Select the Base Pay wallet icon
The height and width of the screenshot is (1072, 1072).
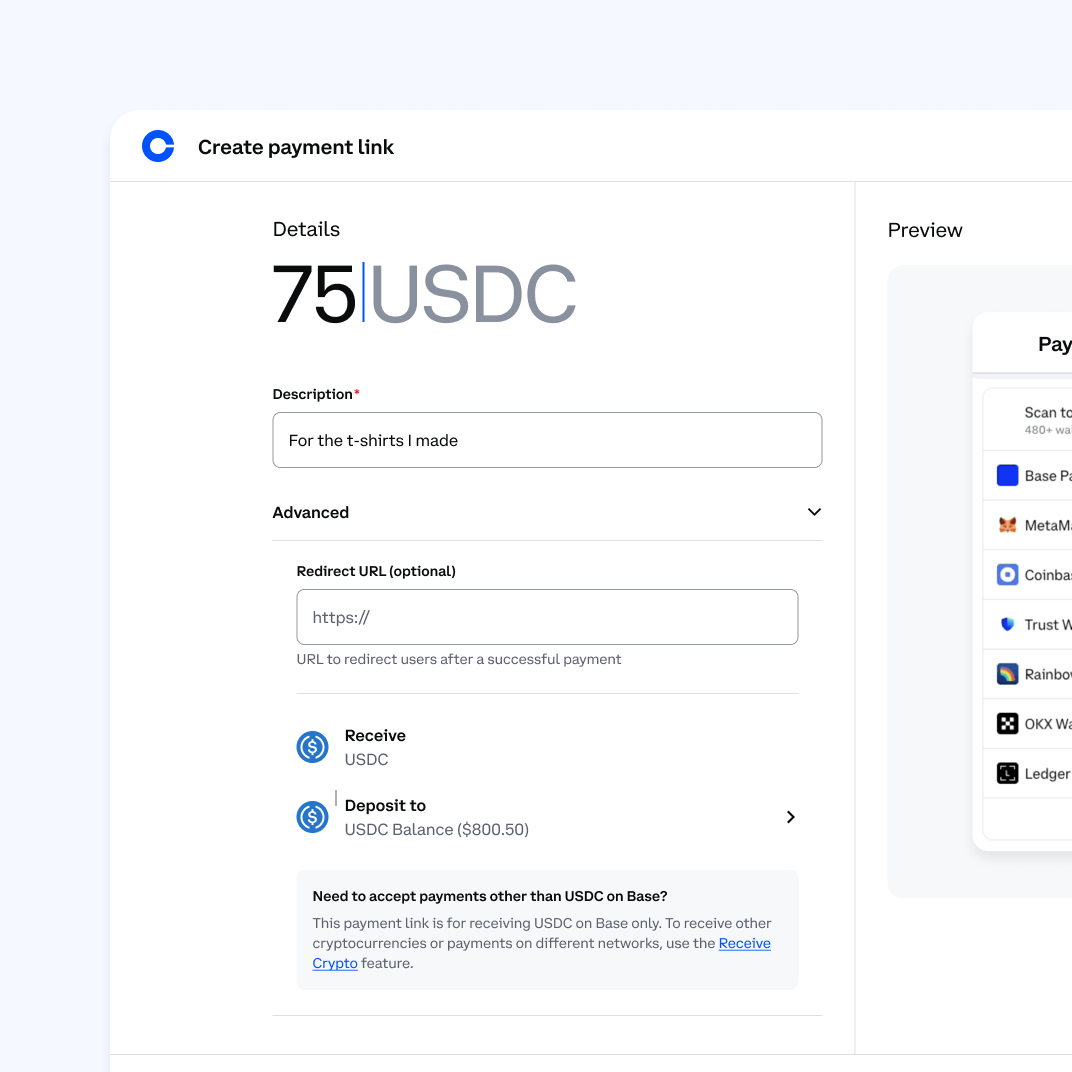(x=1007, y=475)
